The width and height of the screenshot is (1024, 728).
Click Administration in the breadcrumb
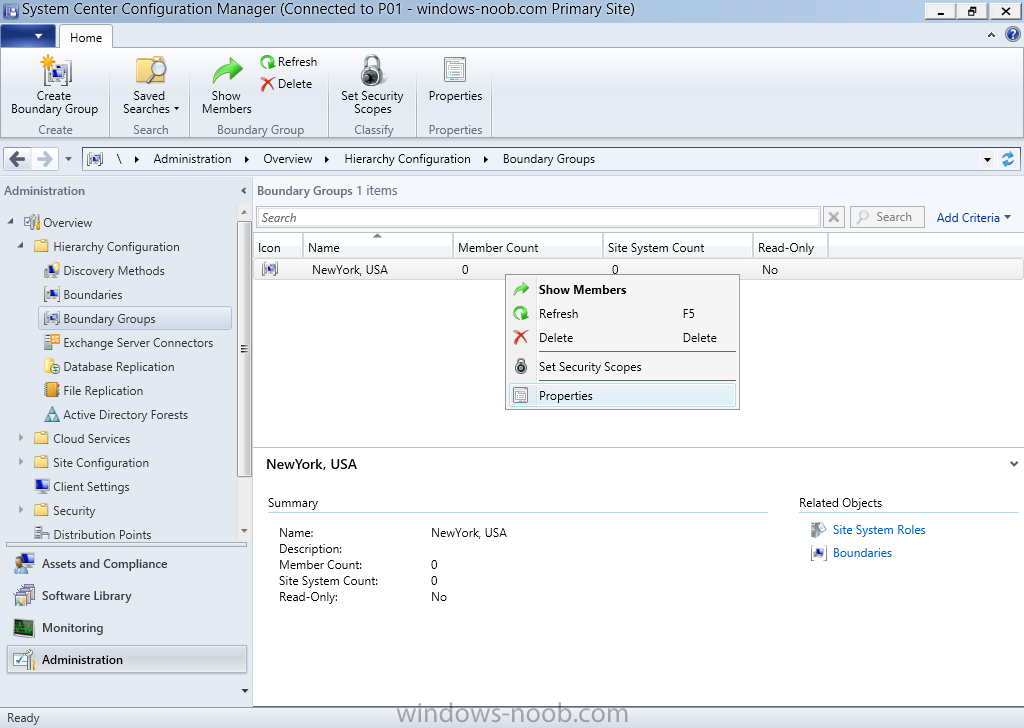pos(192,159)
